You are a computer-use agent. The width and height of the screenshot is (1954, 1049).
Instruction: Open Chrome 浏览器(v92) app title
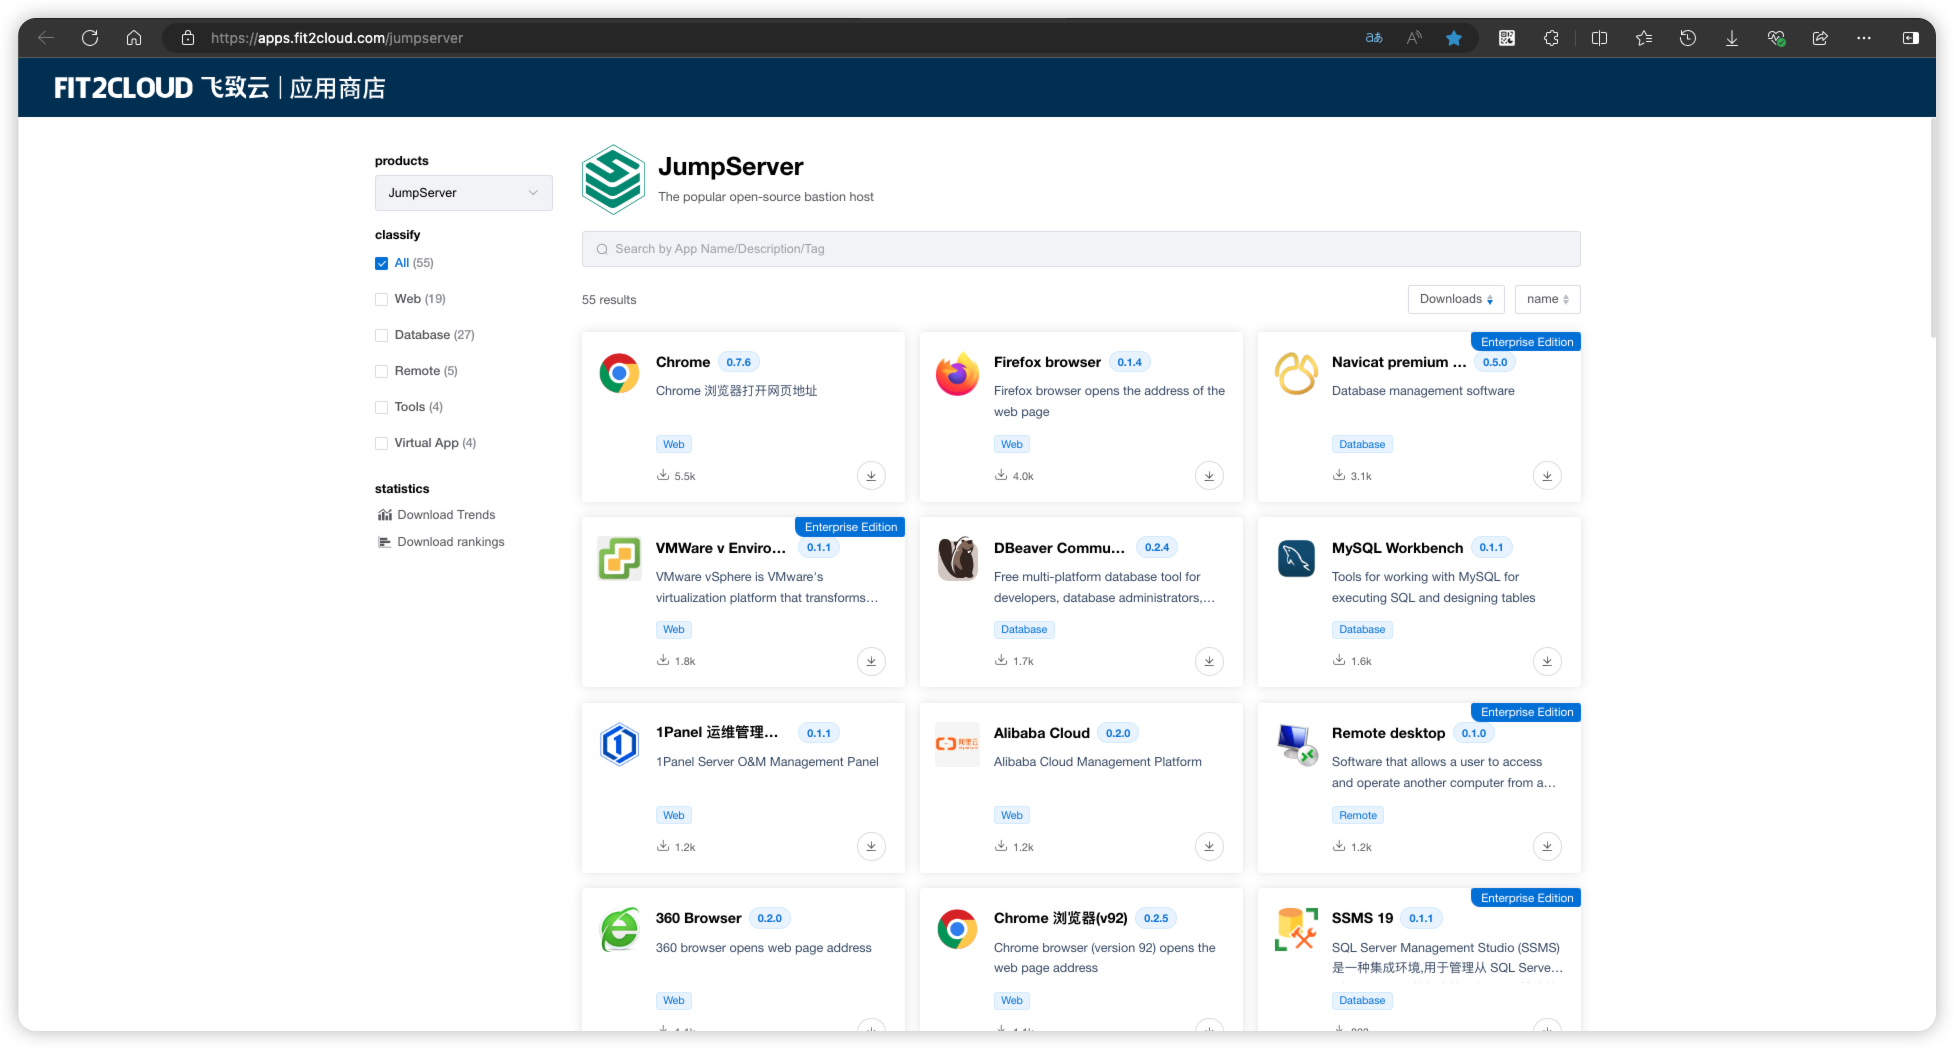tap(1060, 918)
